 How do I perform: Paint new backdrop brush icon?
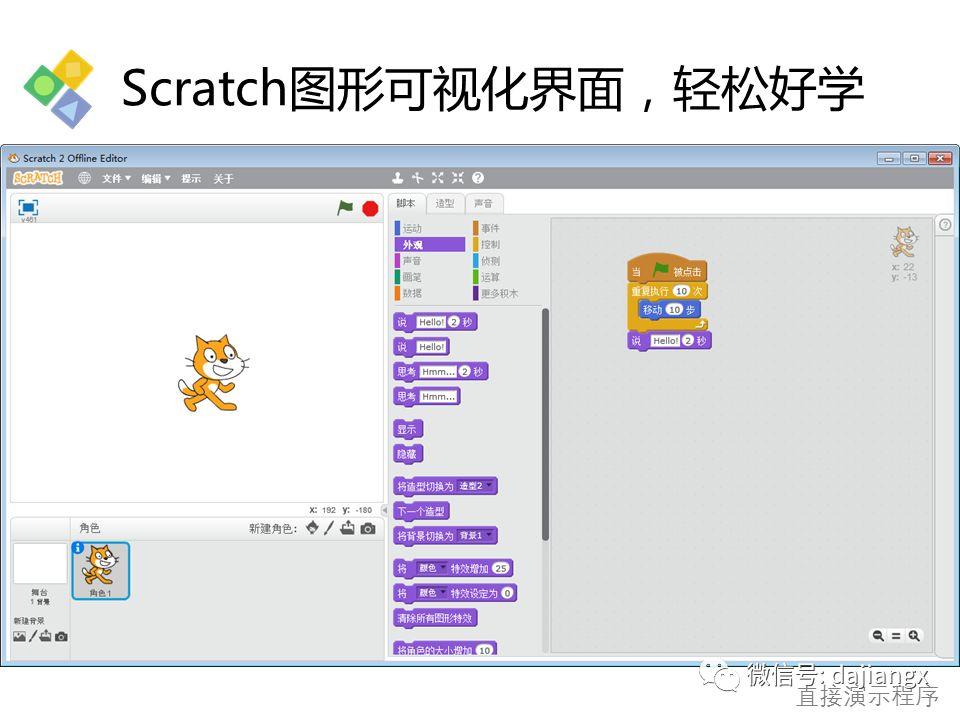tap(33, 637)
